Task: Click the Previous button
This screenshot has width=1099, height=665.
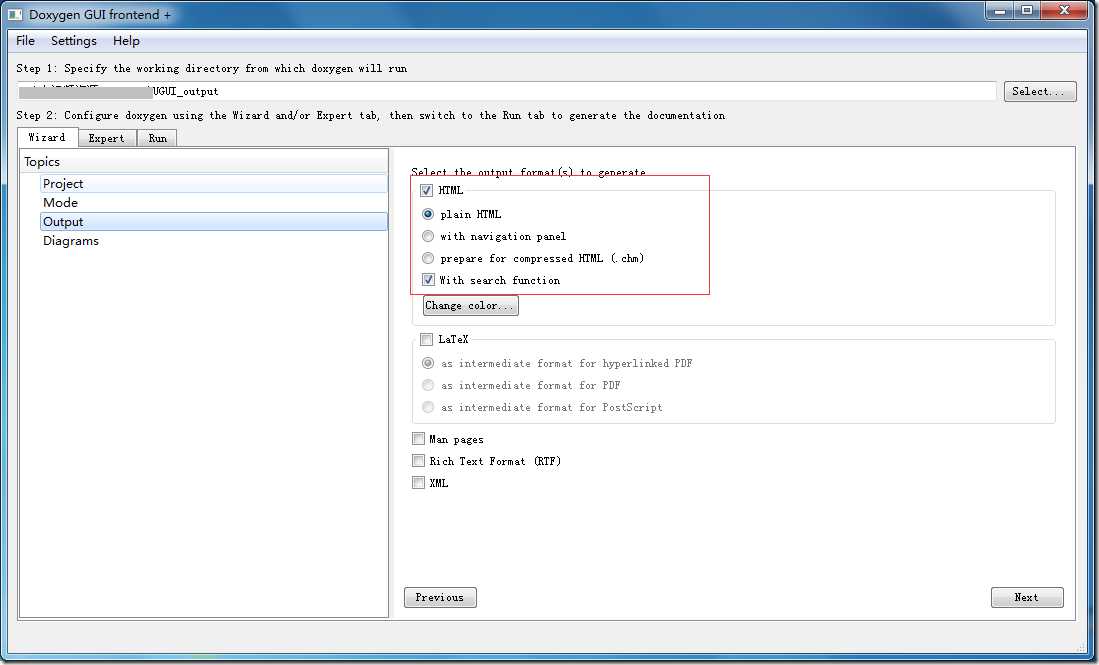Action: tap(440, 597)
